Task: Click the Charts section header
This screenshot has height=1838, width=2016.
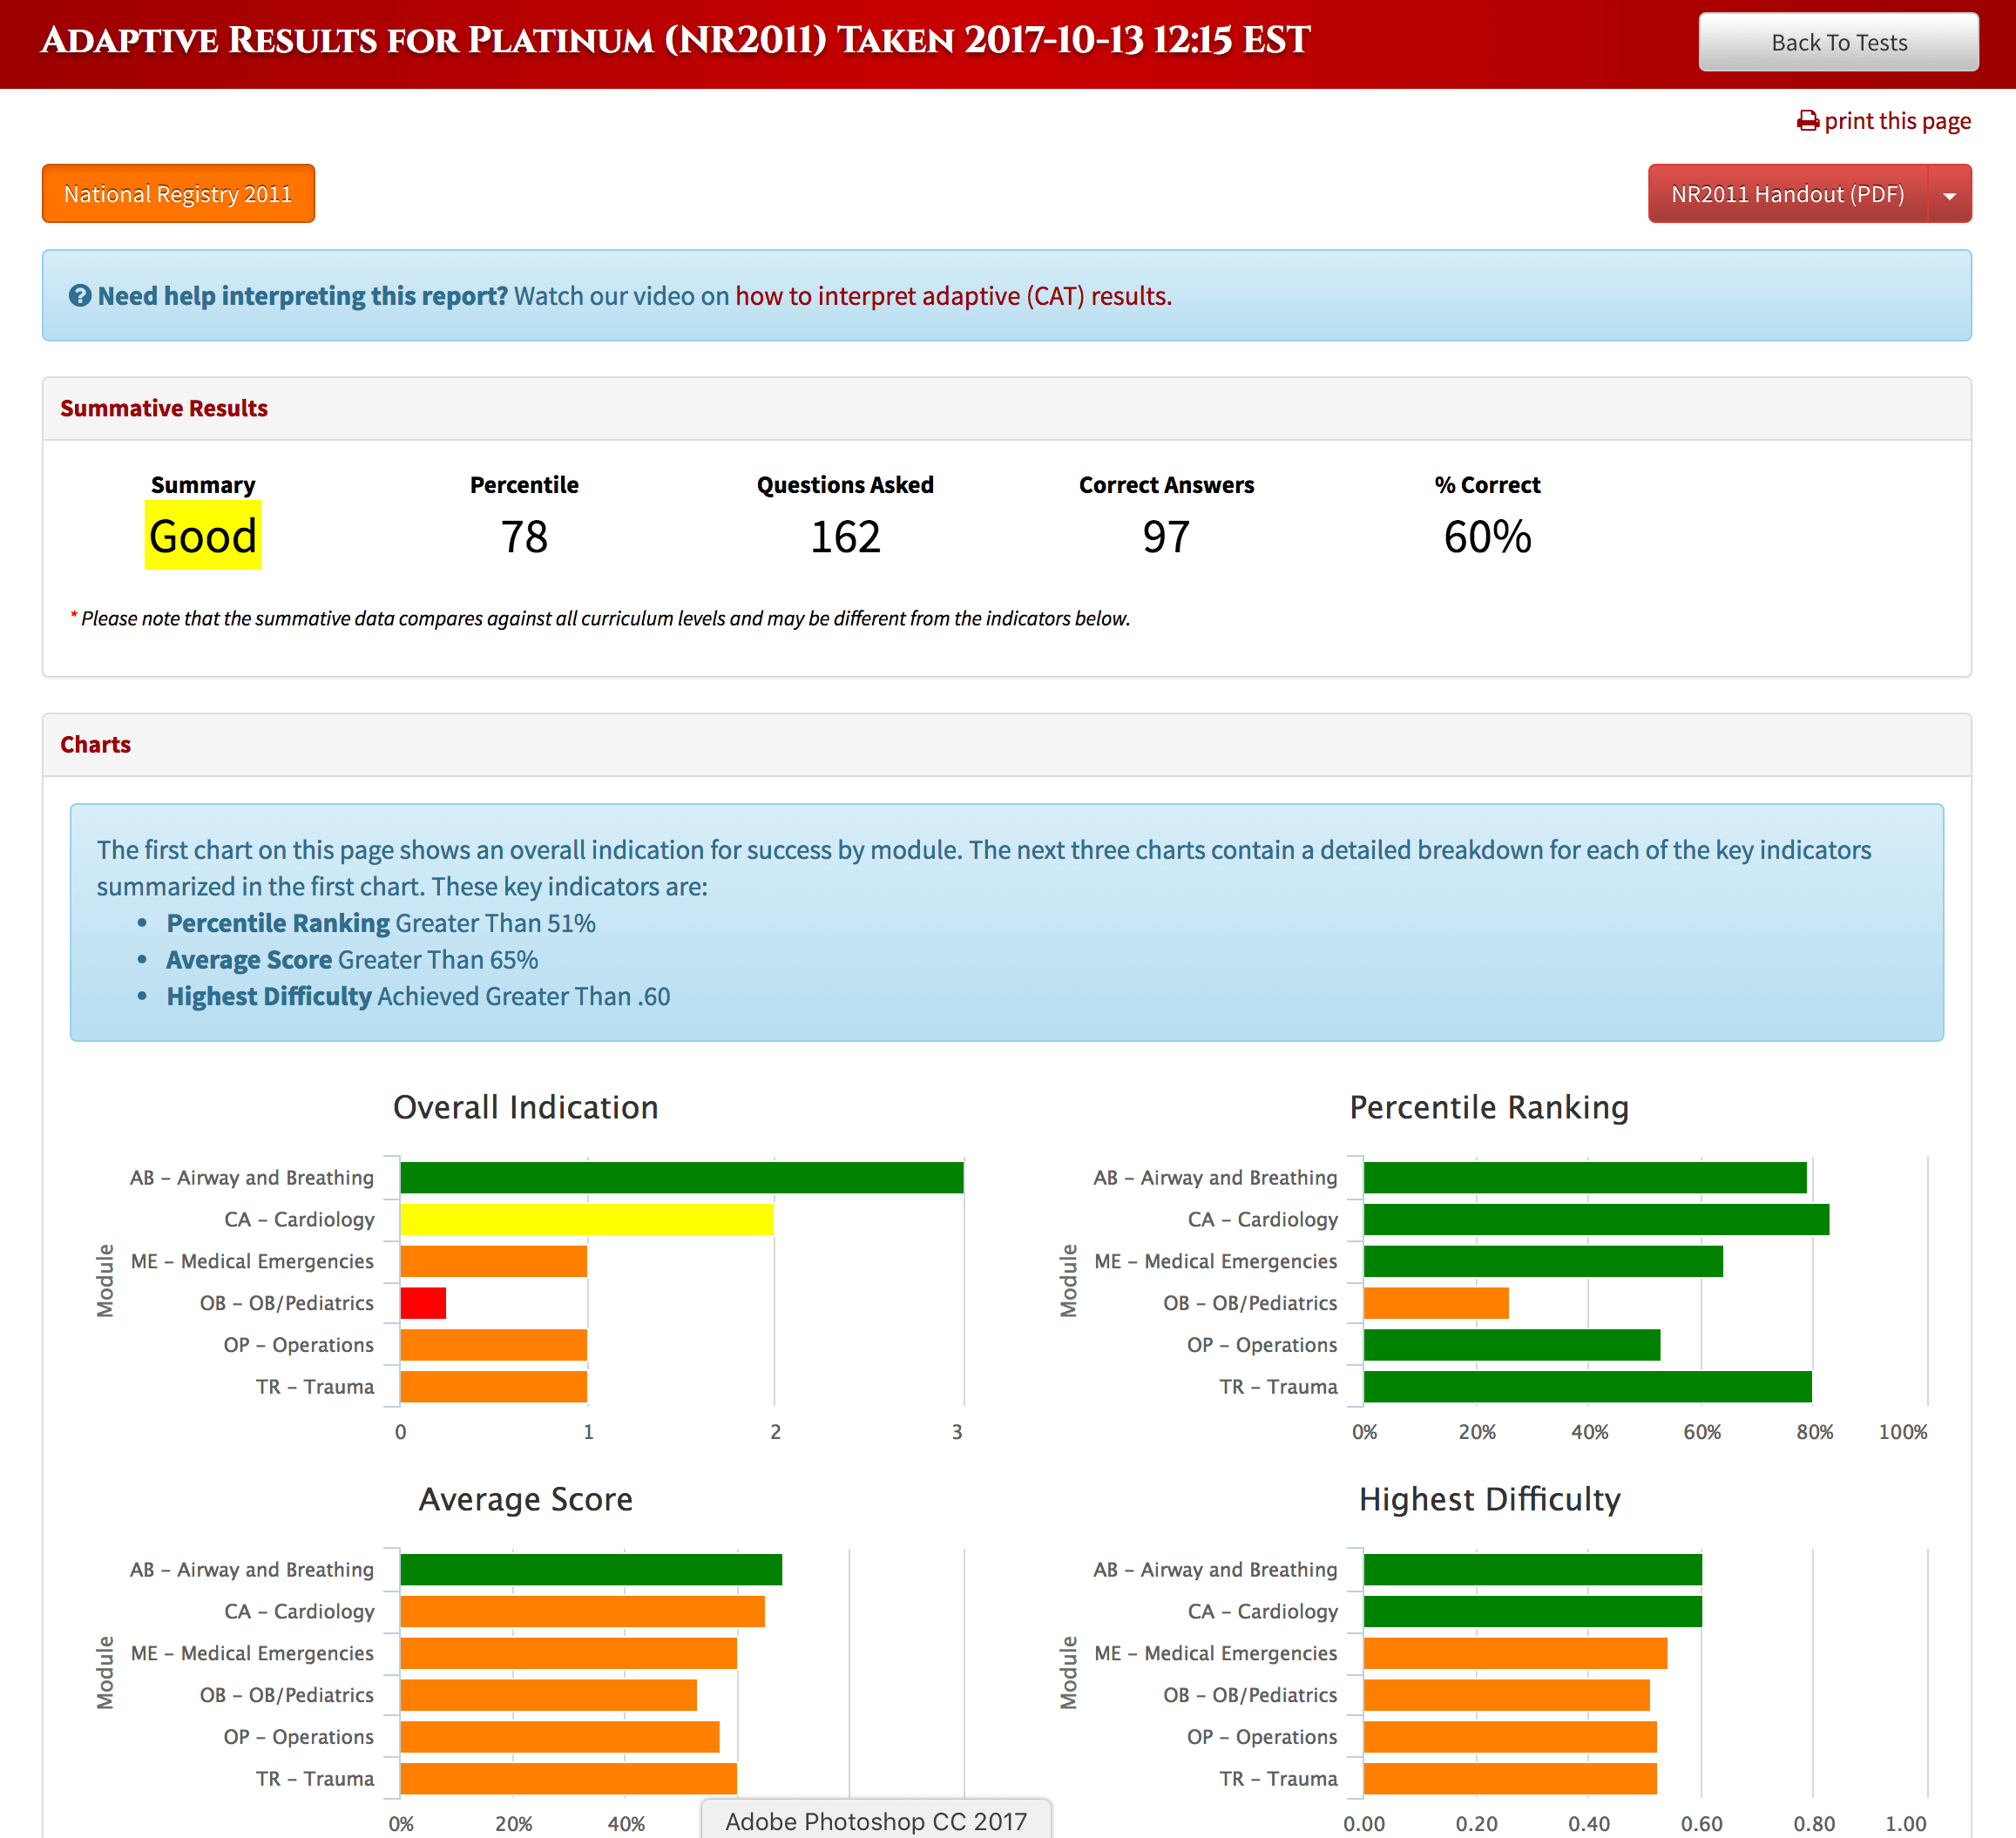Action: click(x=95, y=744)
